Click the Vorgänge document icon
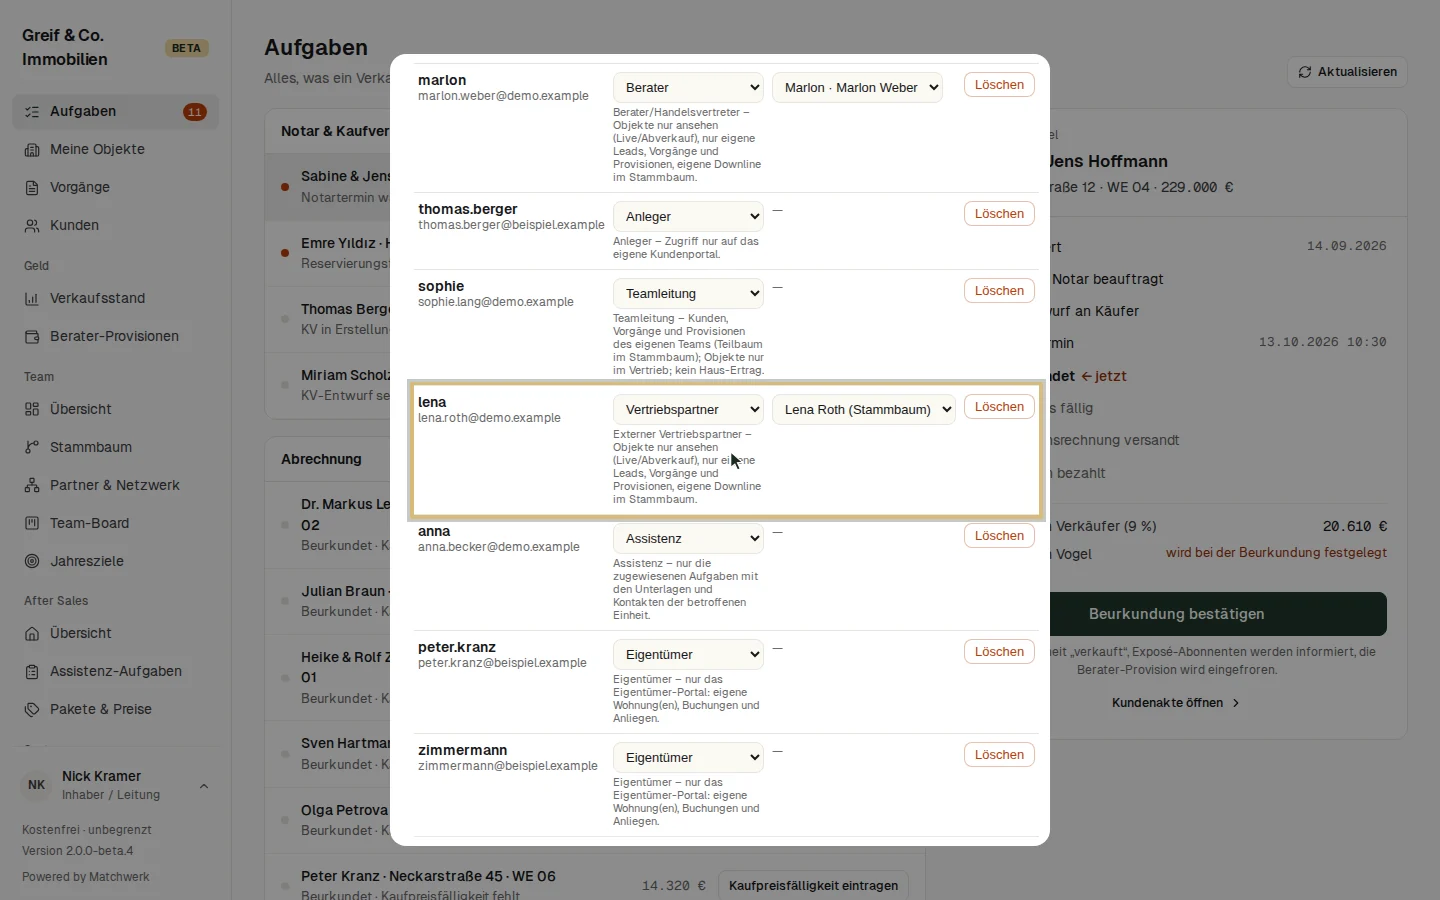 click(x=32, y=188)
